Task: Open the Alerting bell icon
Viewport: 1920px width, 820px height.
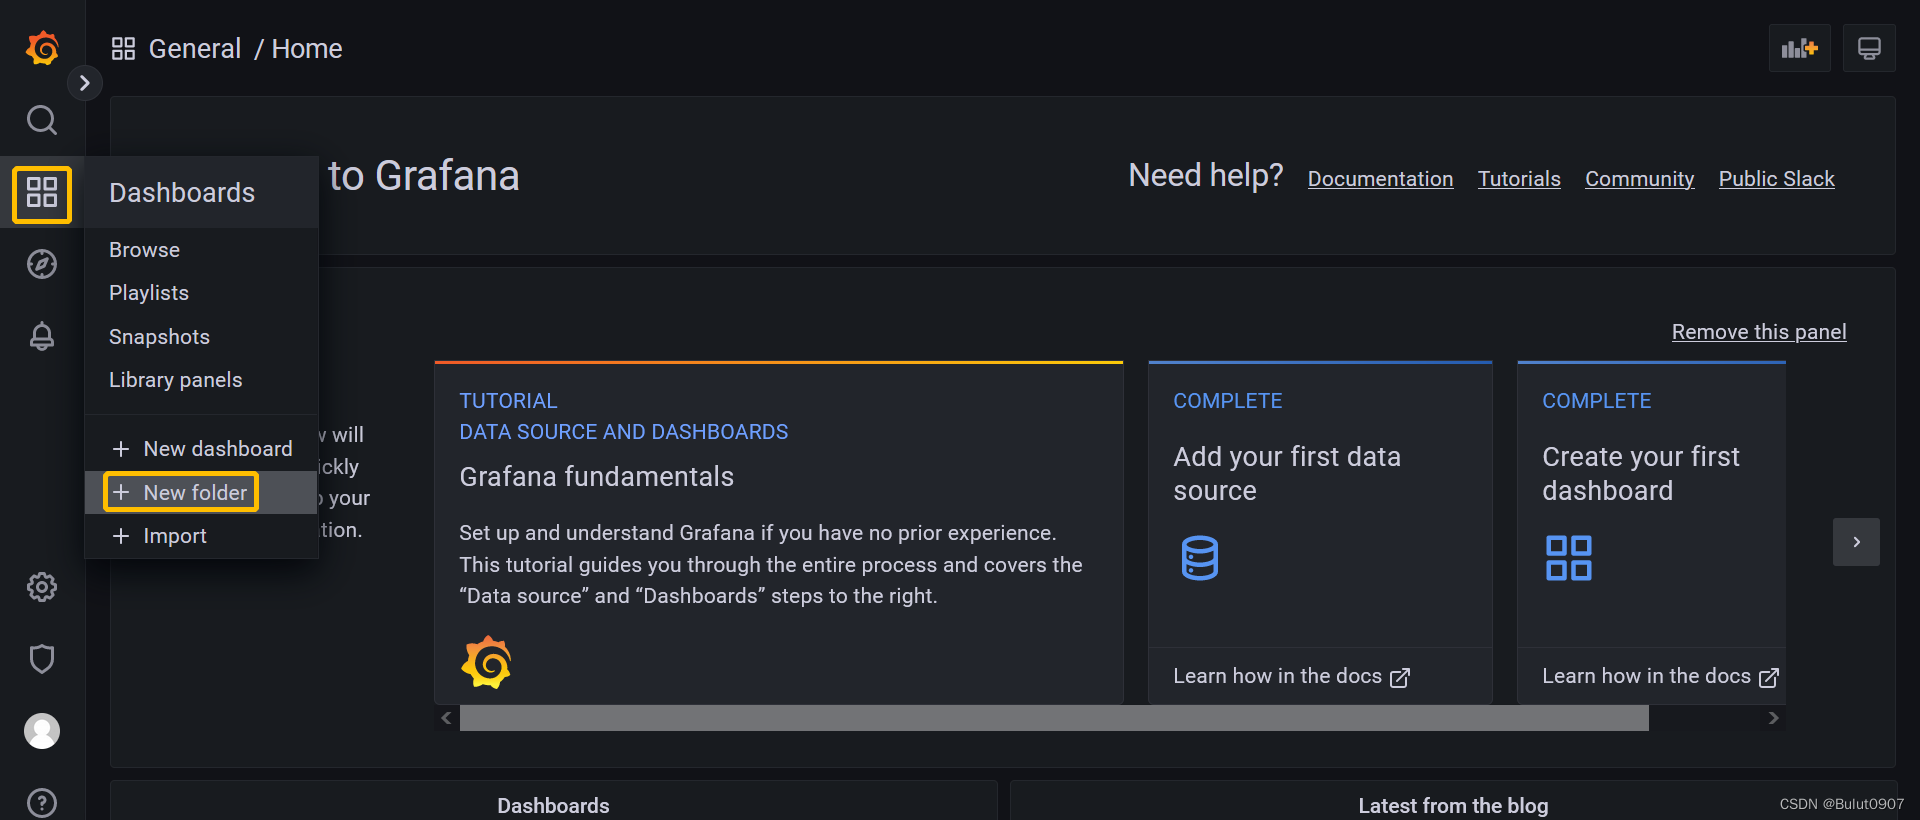Action: pos(42,336)
